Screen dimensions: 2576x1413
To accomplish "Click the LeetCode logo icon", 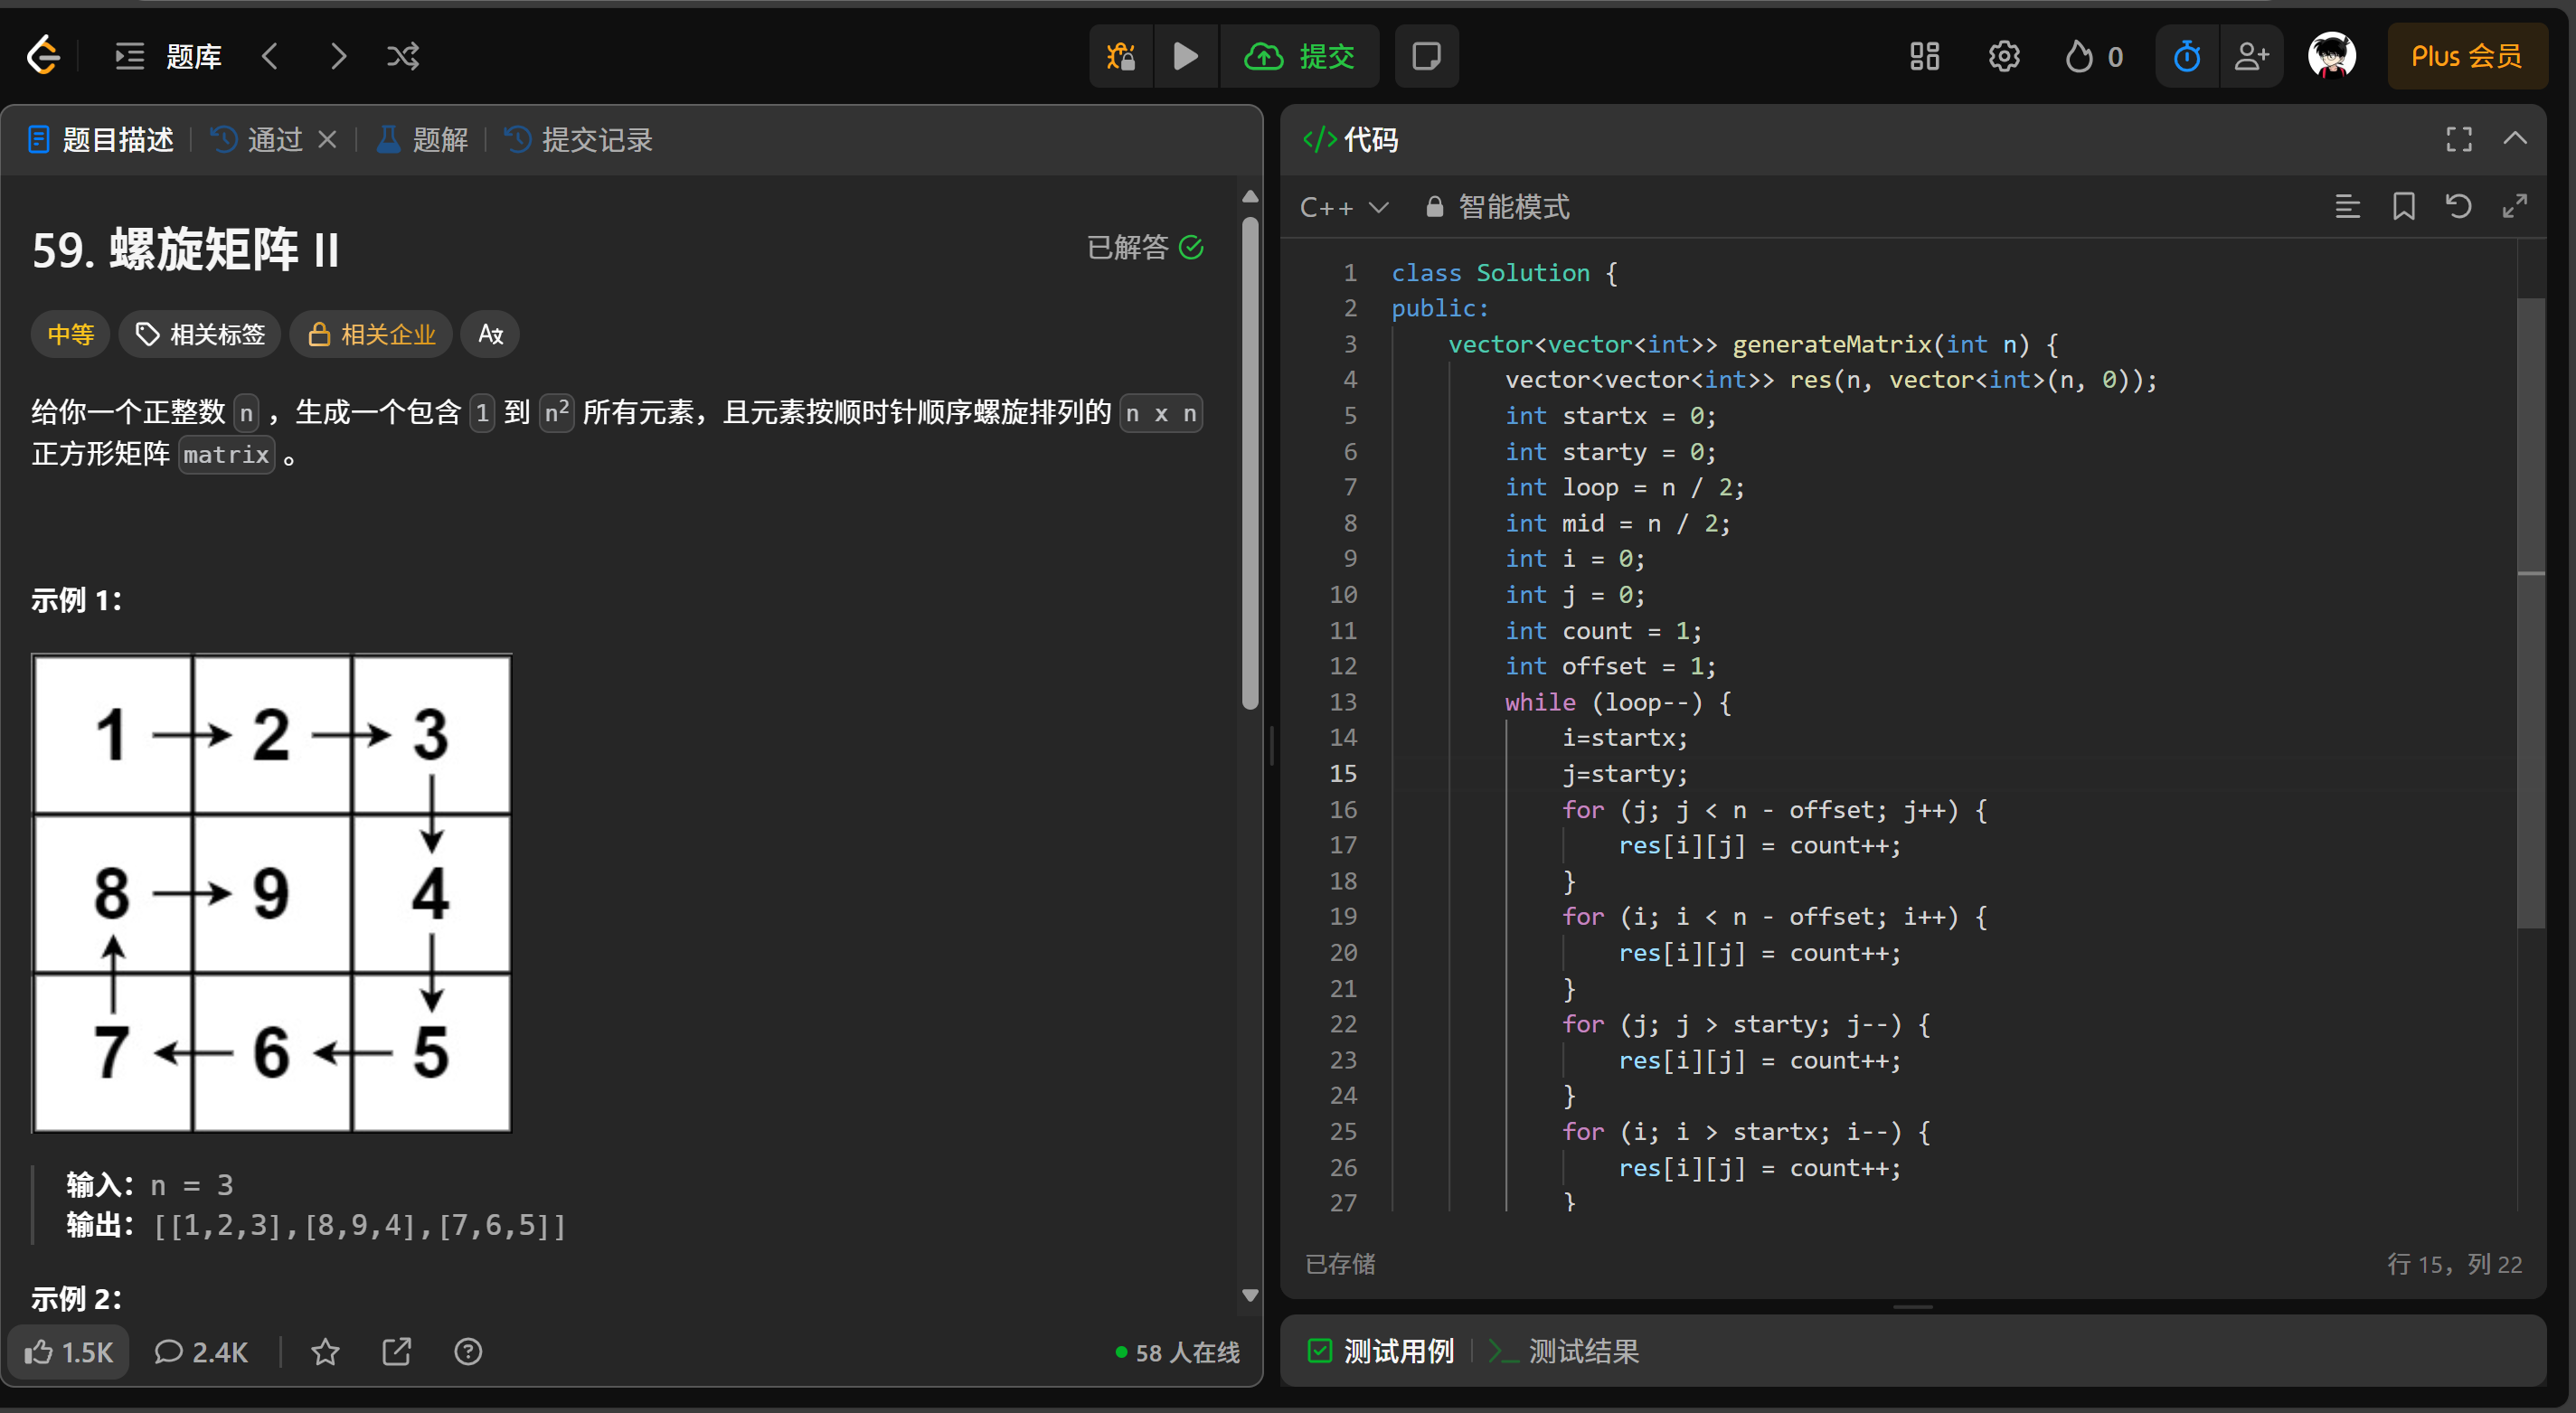I will (x=43, y=55).
